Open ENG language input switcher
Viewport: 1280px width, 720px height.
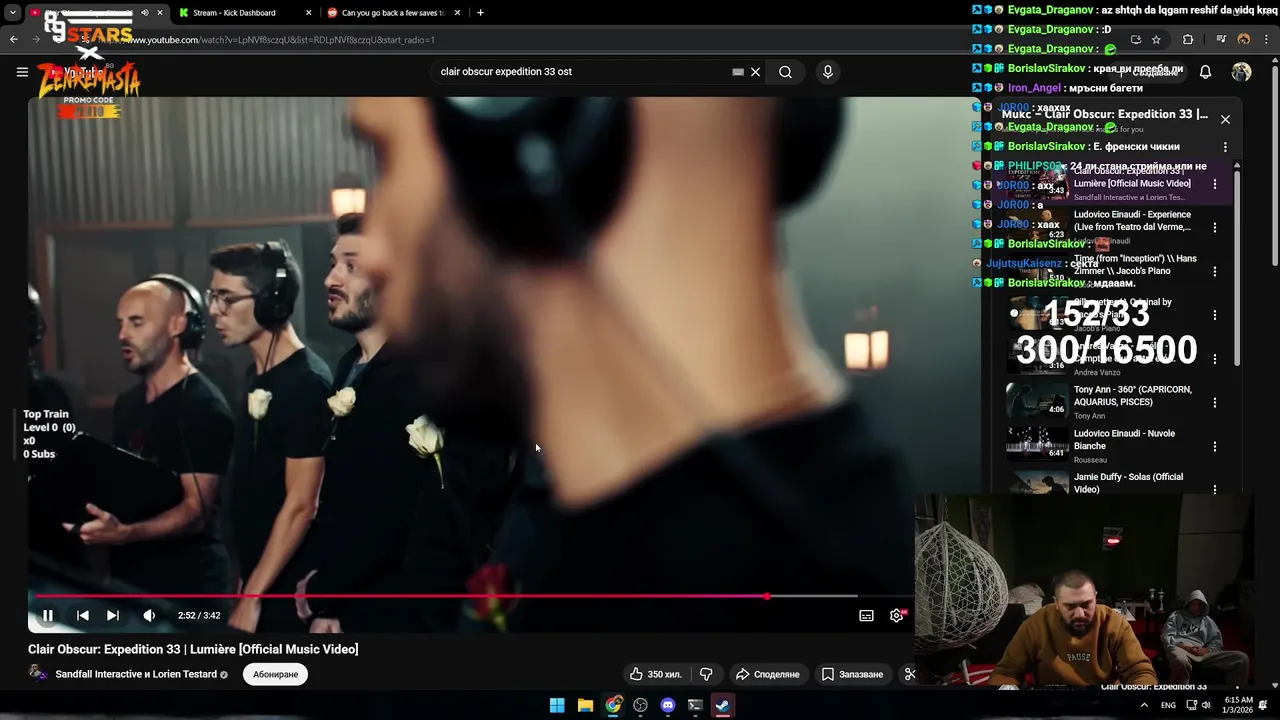point(1168,705)
